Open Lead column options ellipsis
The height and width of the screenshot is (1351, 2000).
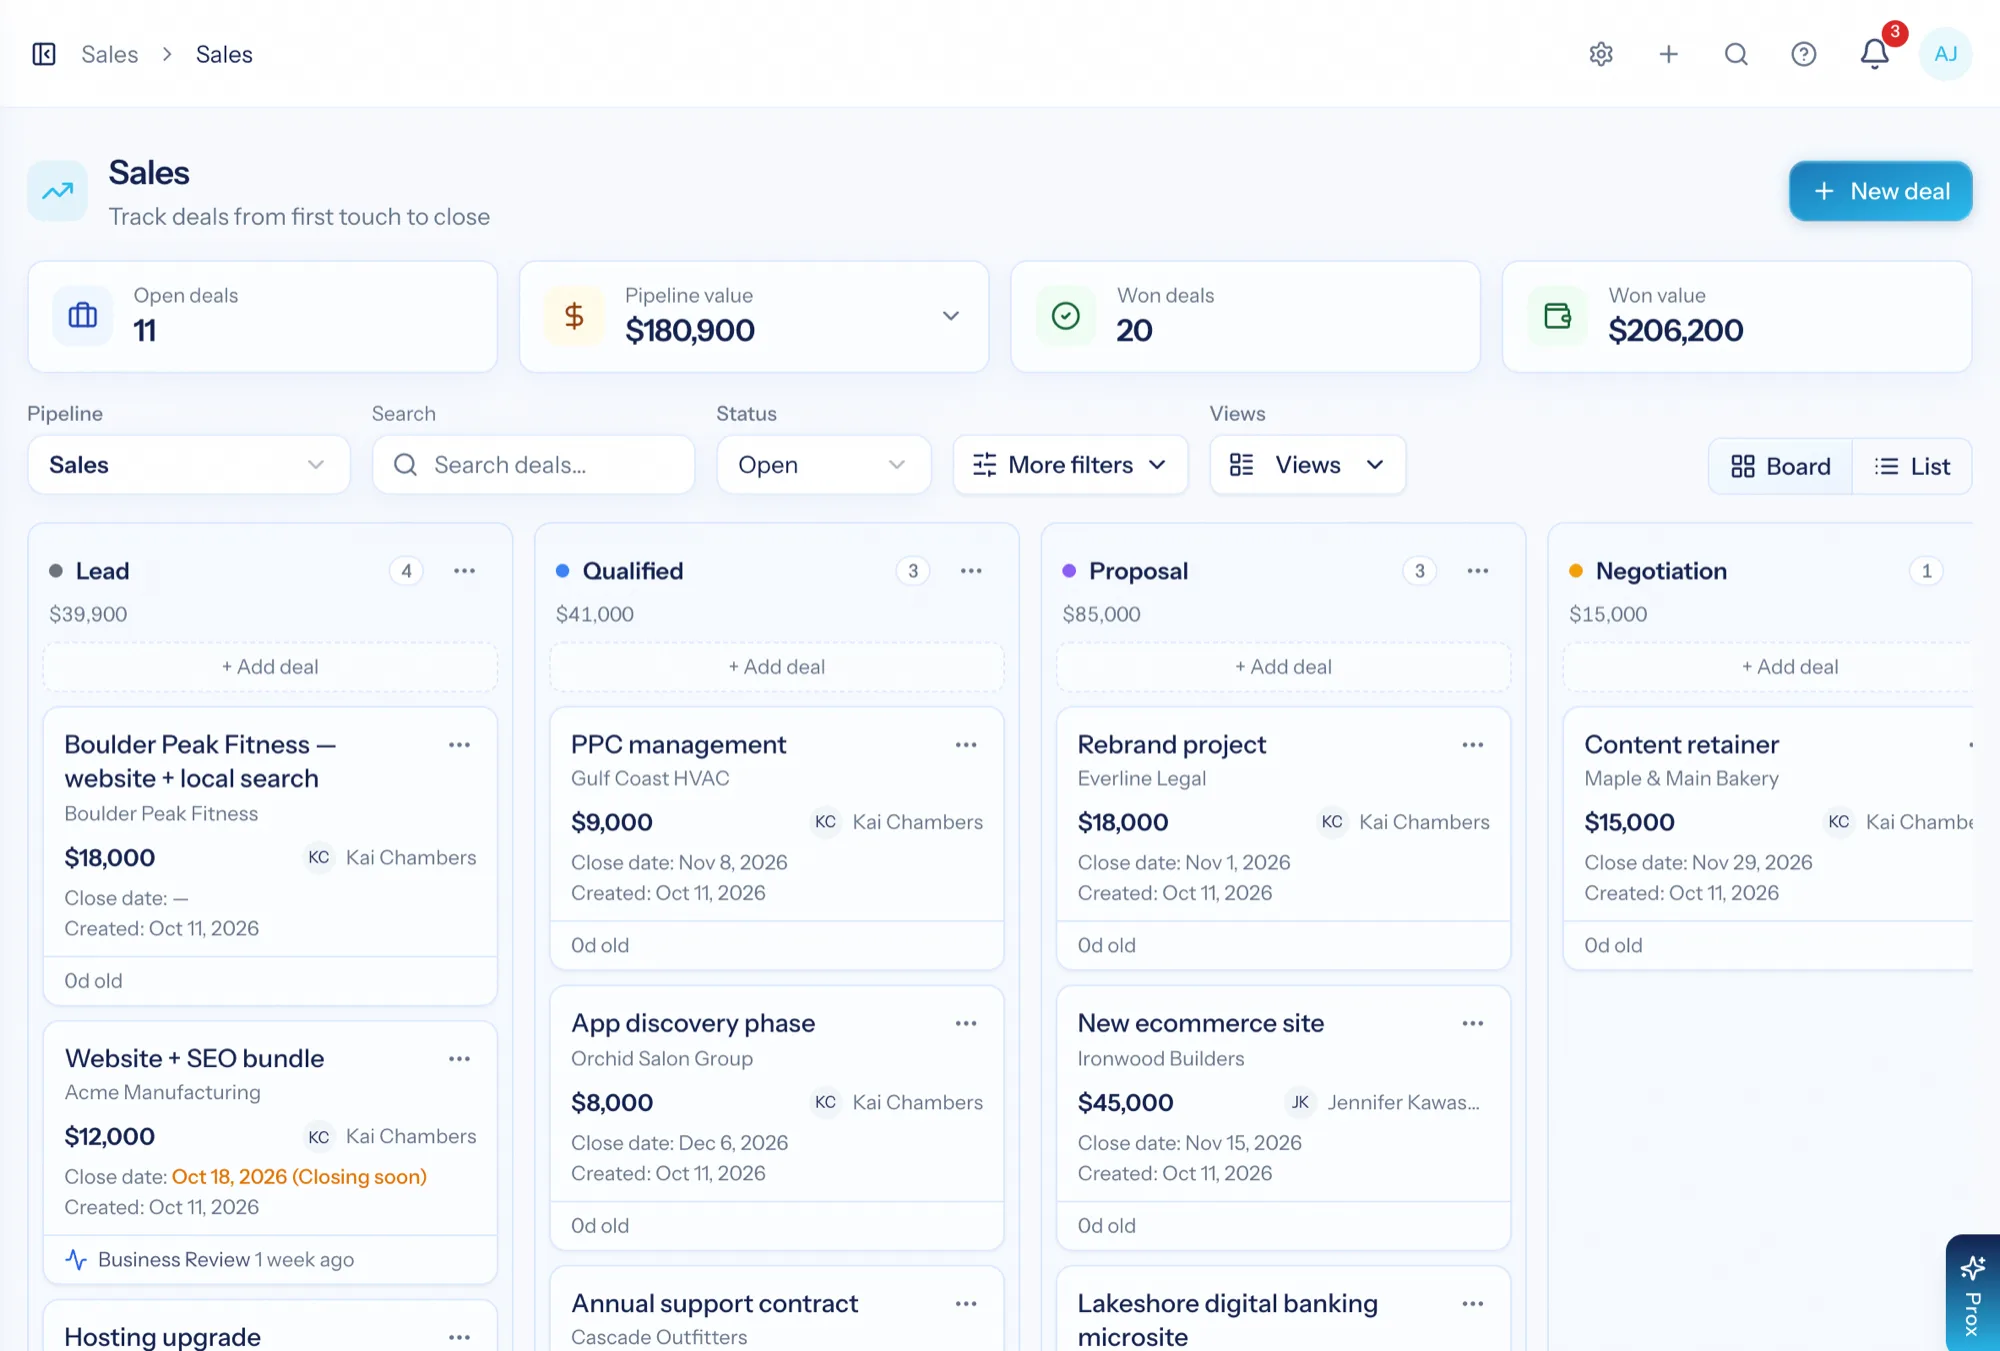464,571
